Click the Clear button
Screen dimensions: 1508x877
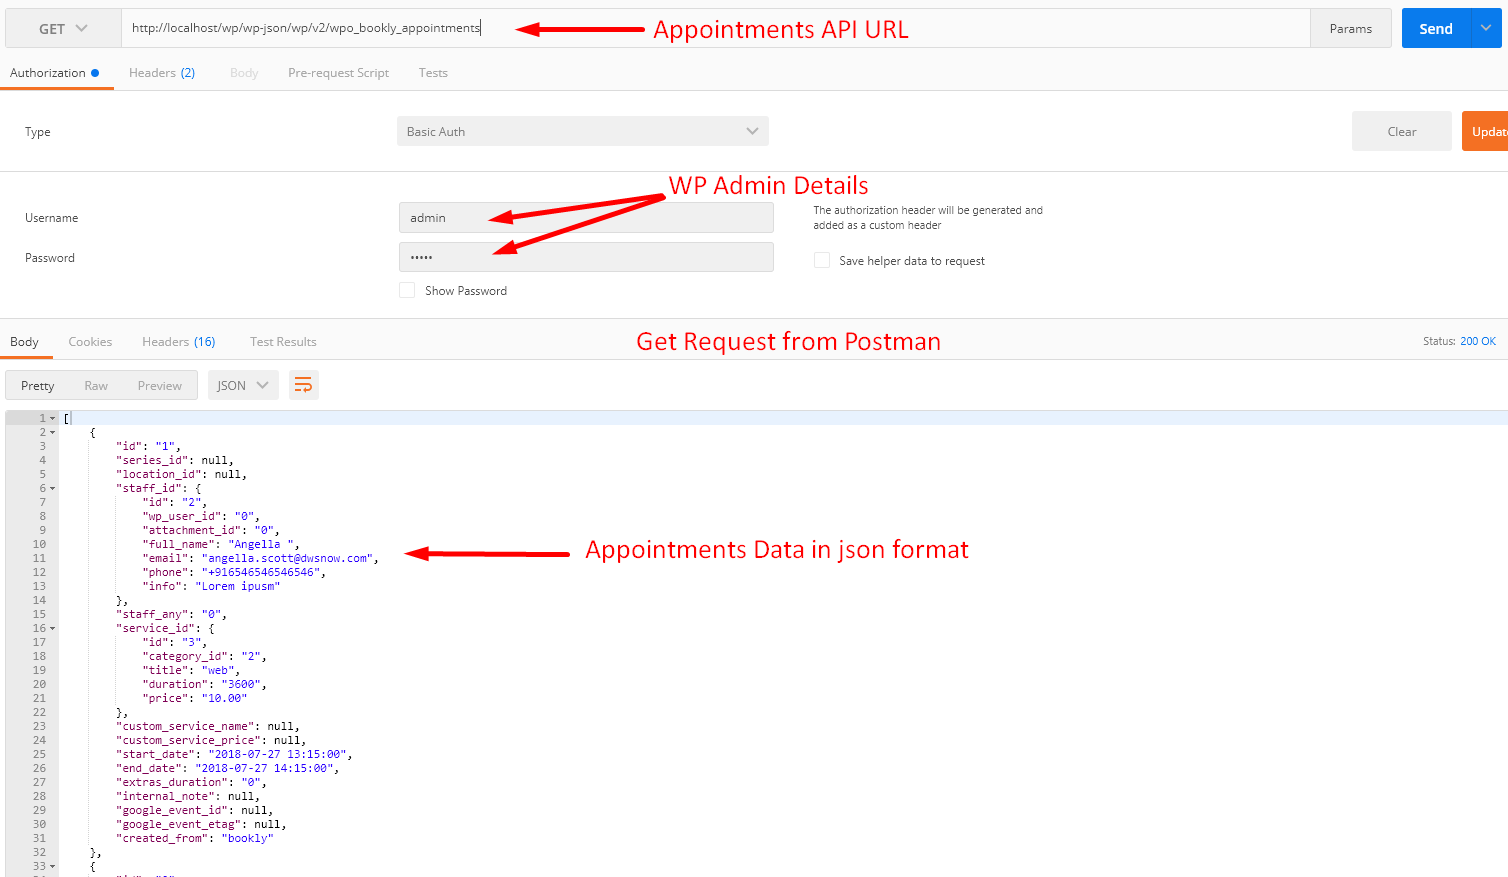pyautogui.click(x=1402, y=131)
